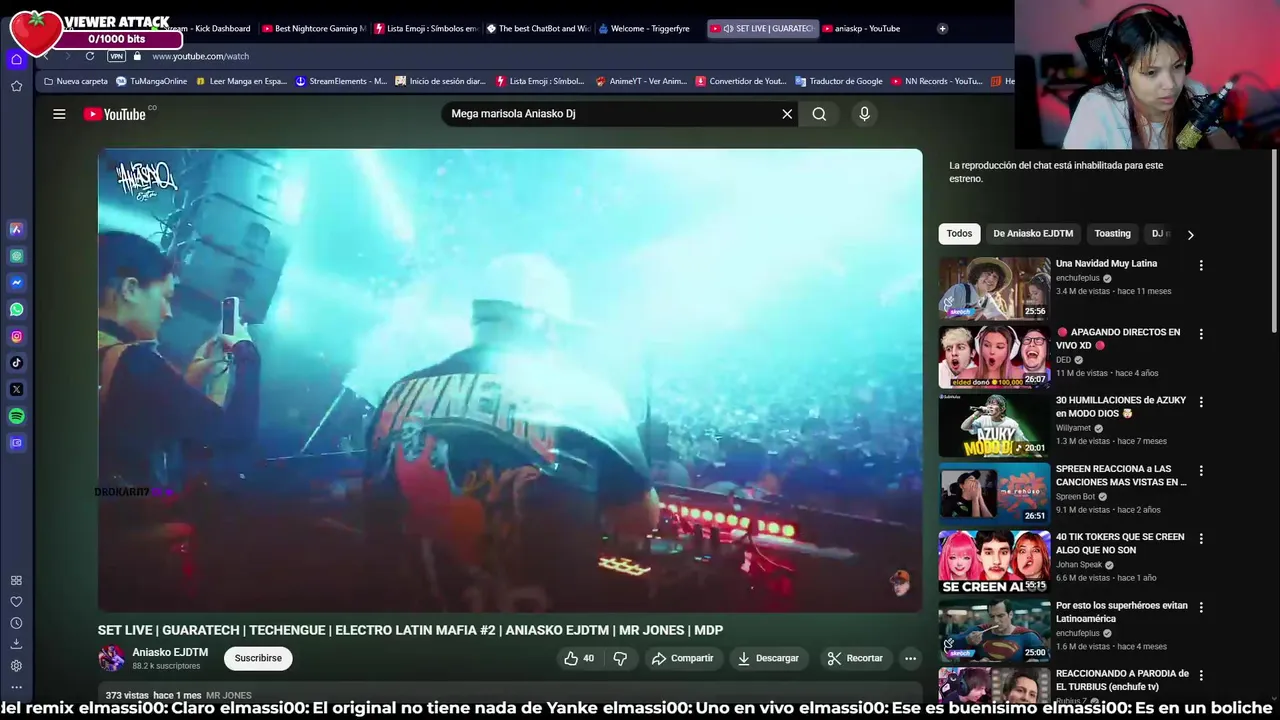This screenshot has height=720, width=1280.
Task: Open Spotify in browser sidebar
Action: tap(16, 416)
